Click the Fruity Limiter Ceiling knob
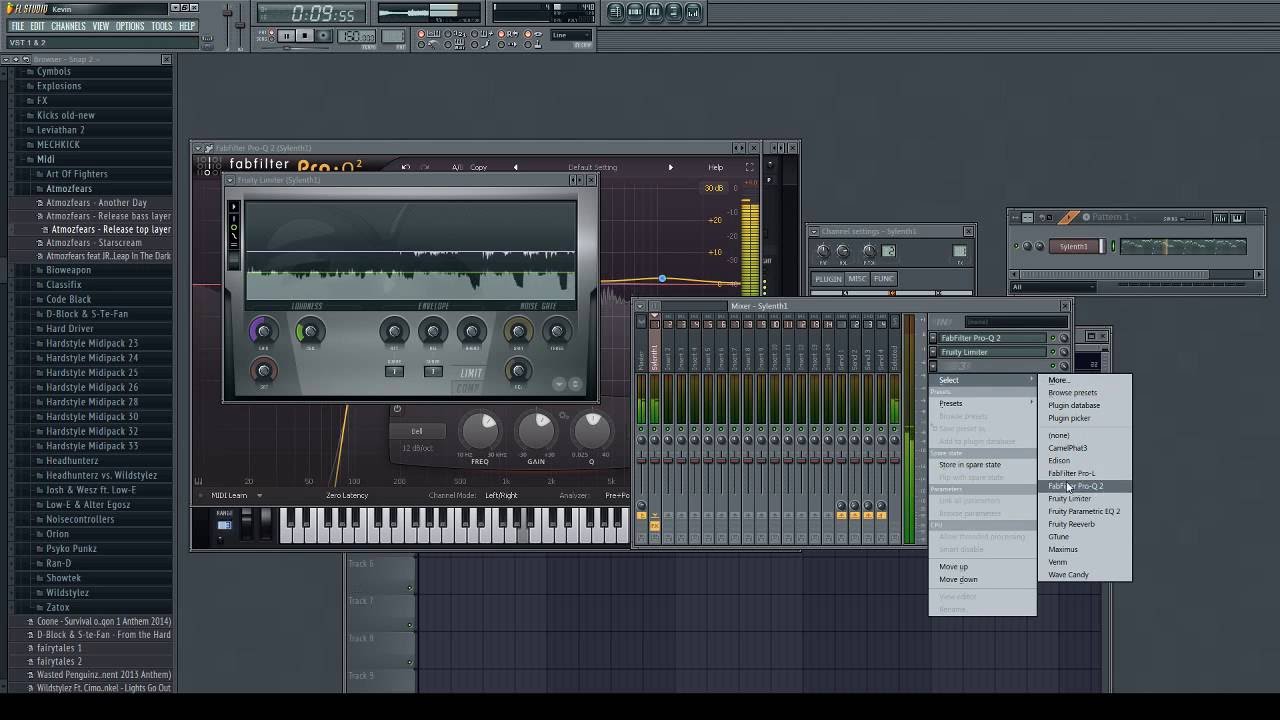 [309, 331]
